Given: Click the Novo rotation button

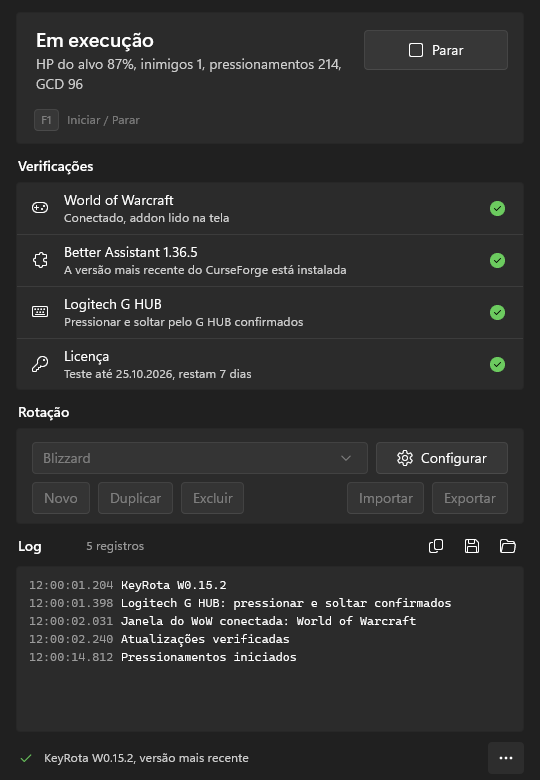Looking at the screenshot, I should click(x=61, y=498).
